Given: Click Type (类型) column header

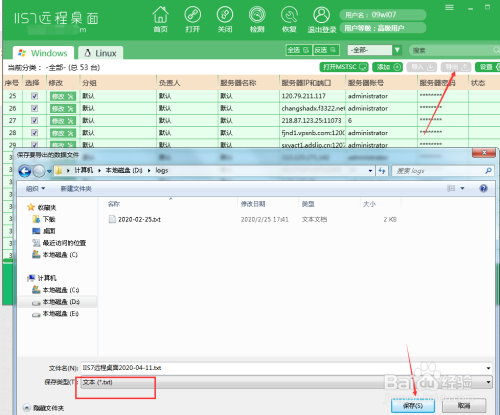Looking at the screenshot, I should tap(308, 204).
